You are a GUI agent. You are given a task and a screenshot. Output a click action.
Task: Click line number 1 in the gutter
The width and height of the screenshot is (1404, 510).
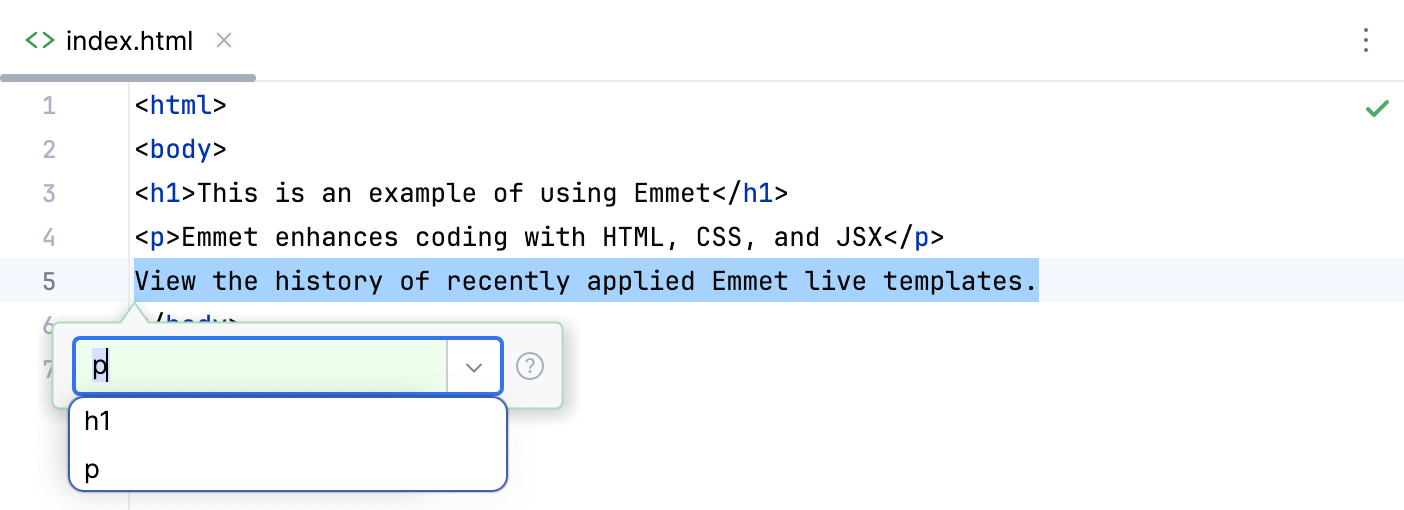click(x=49, y=105)
